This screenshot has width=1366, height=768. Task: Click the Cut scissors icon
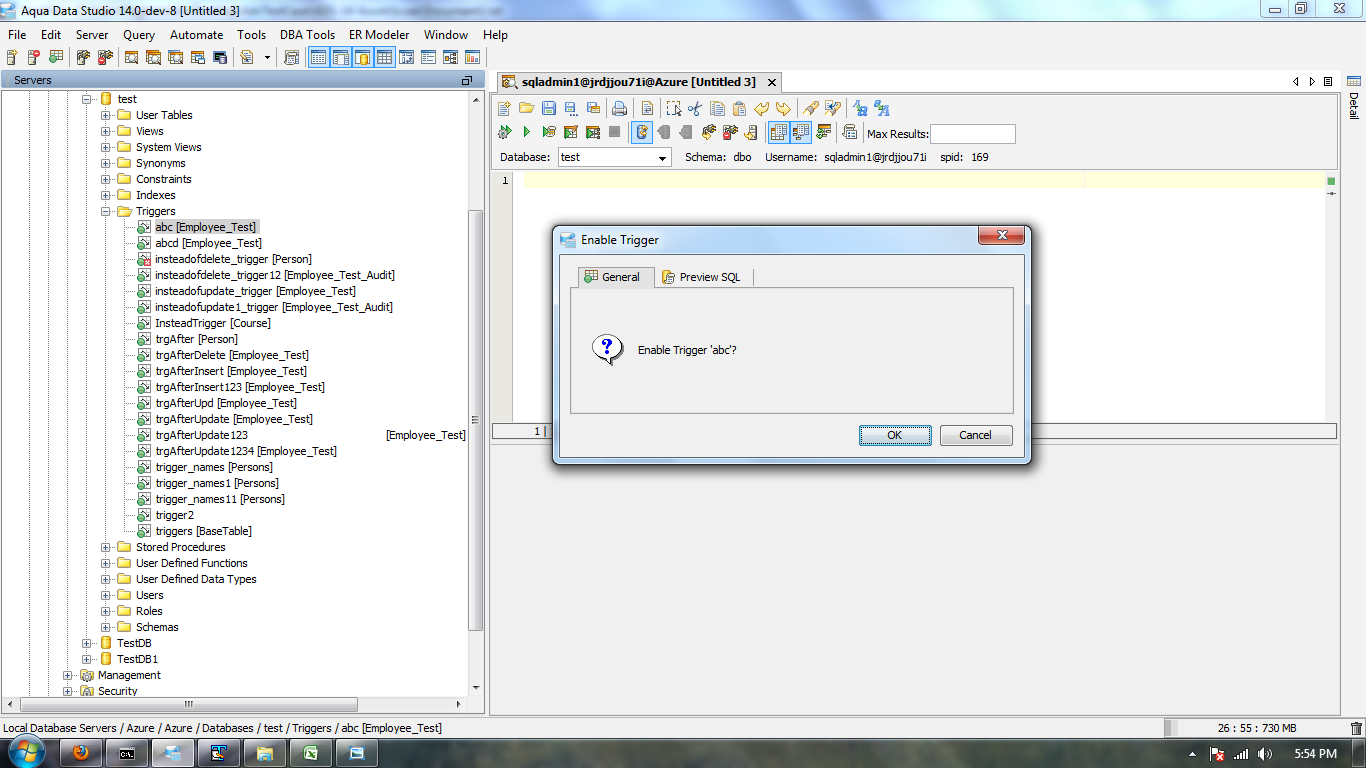pyautogui.click(x=695, y=108)
